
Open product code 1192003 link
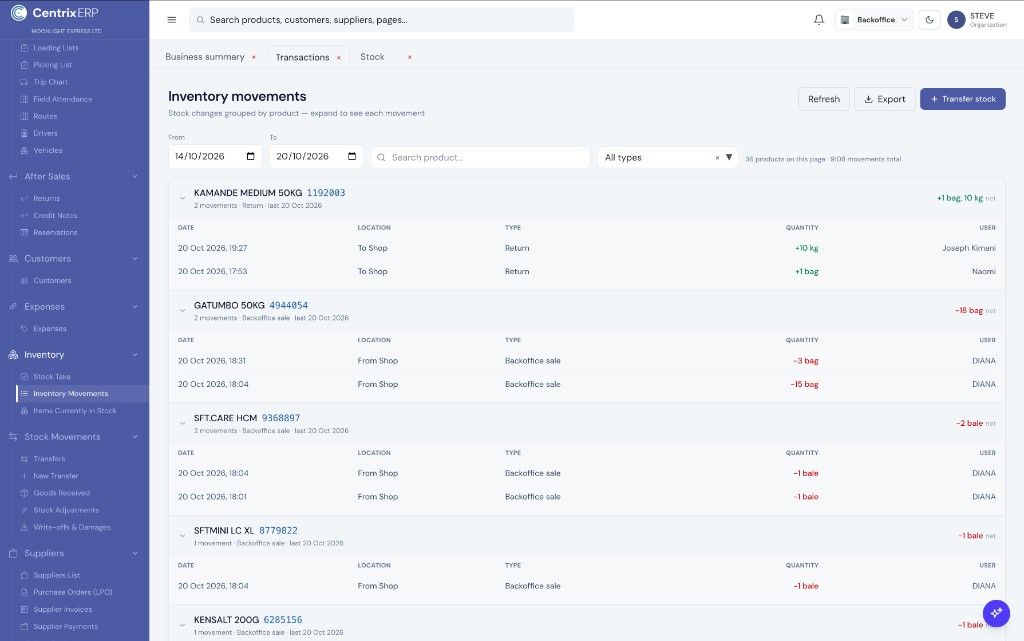click(x=326, y=193)
